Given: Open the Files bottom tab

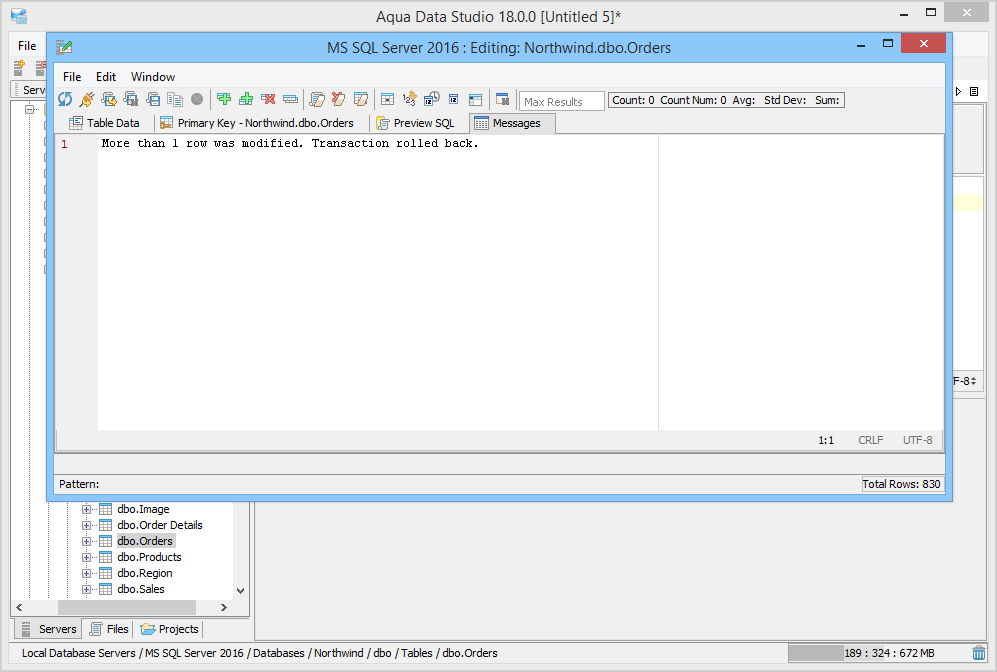Looking at the screenshot, I should coord(109,629).
